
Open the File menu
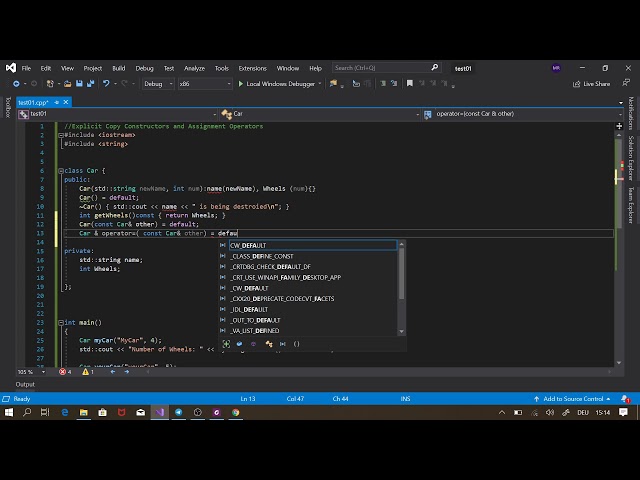pyautogui.click(x=26, y=68)
